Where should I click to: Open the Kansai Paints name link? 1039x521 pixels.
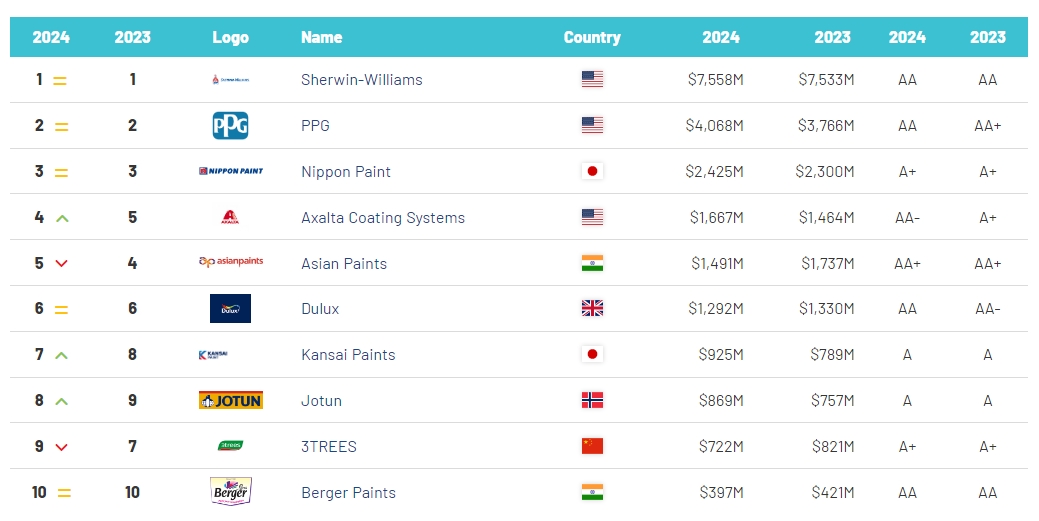[348, 355]
